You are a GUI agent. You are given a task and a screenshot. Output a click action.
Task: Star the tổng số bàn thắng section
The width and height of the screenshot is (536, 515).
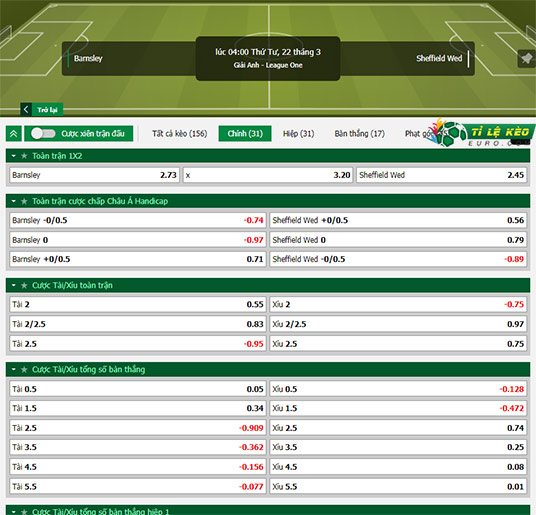tap(24, 370)
